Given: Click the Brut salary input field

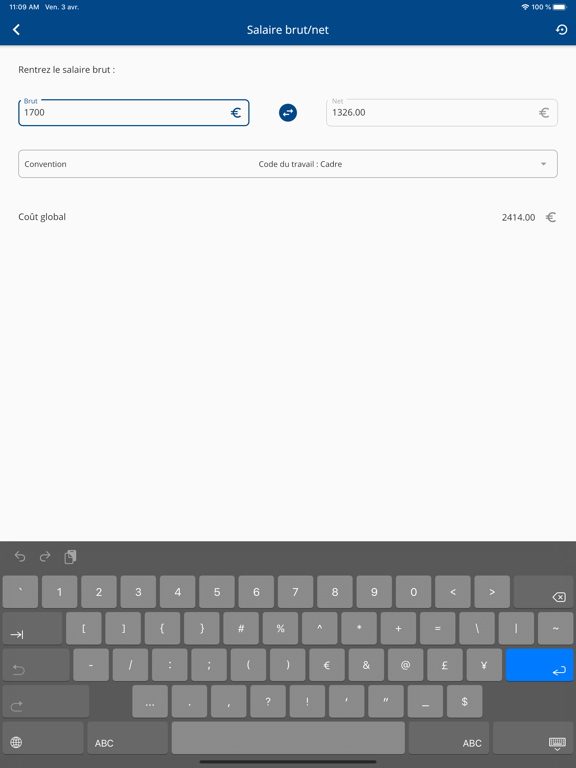Looking at the screenshot, I should tap(134, 113).
